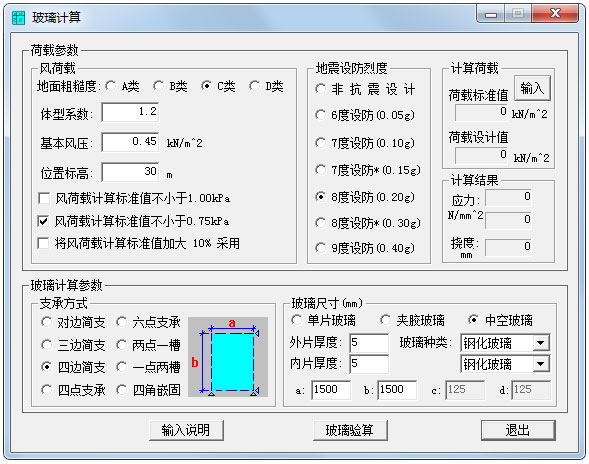Select 夹胶玻璃 glass type

click(x=412, y=320)
